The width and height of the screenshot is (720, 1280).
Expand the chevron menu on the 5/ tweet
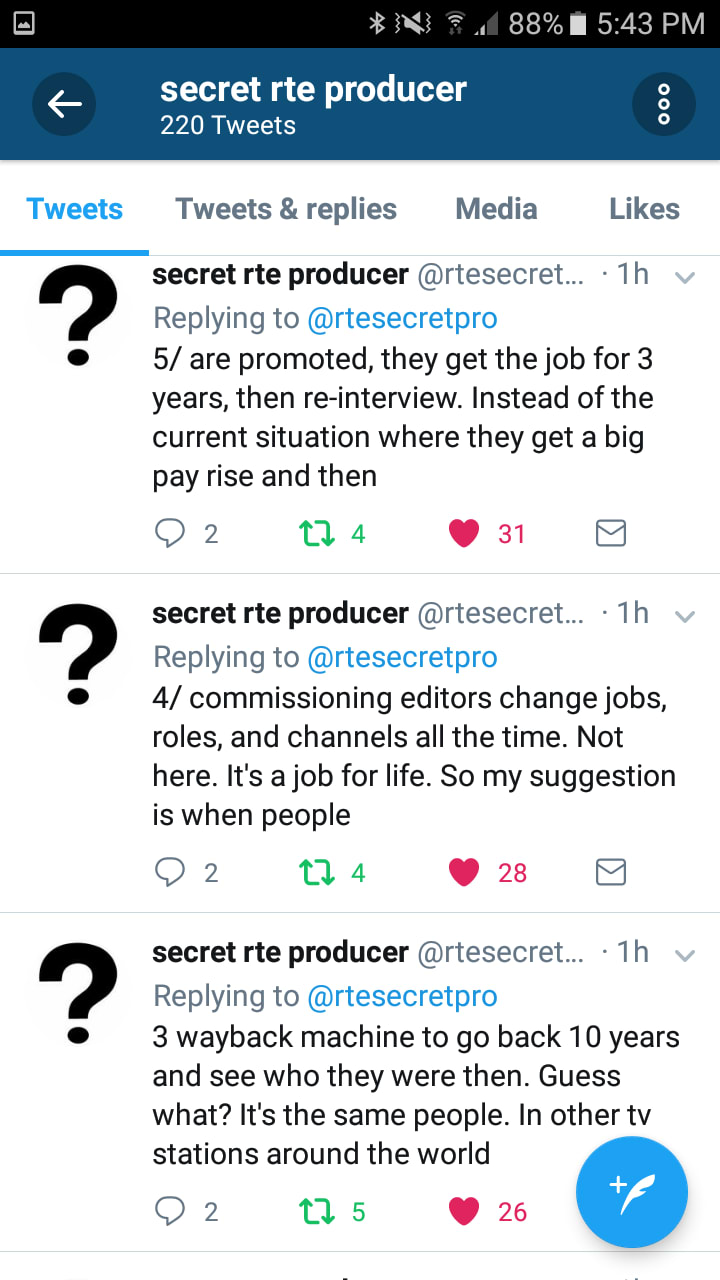[x=685, y=278]
